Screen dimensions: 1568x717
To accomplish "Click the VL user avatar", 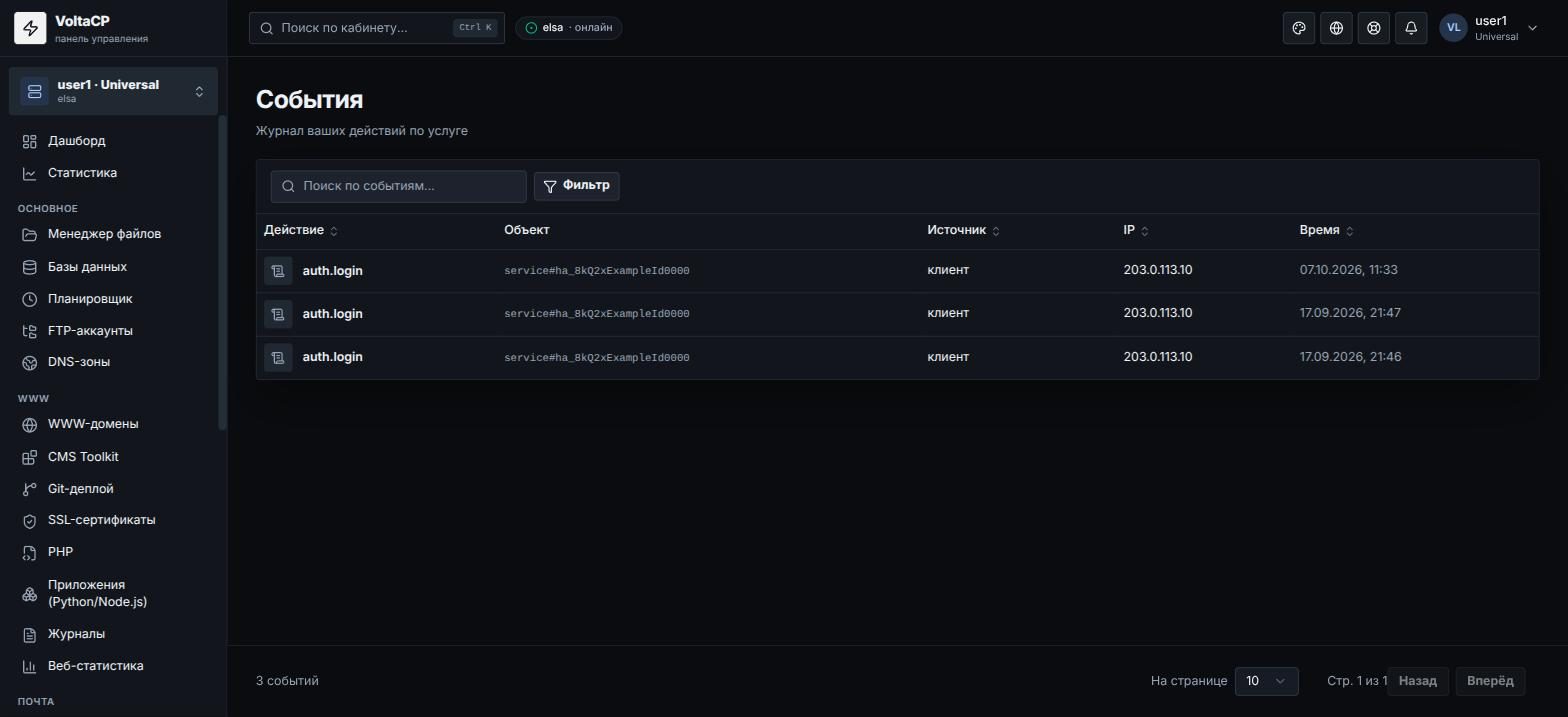I will coord(1453,28).
